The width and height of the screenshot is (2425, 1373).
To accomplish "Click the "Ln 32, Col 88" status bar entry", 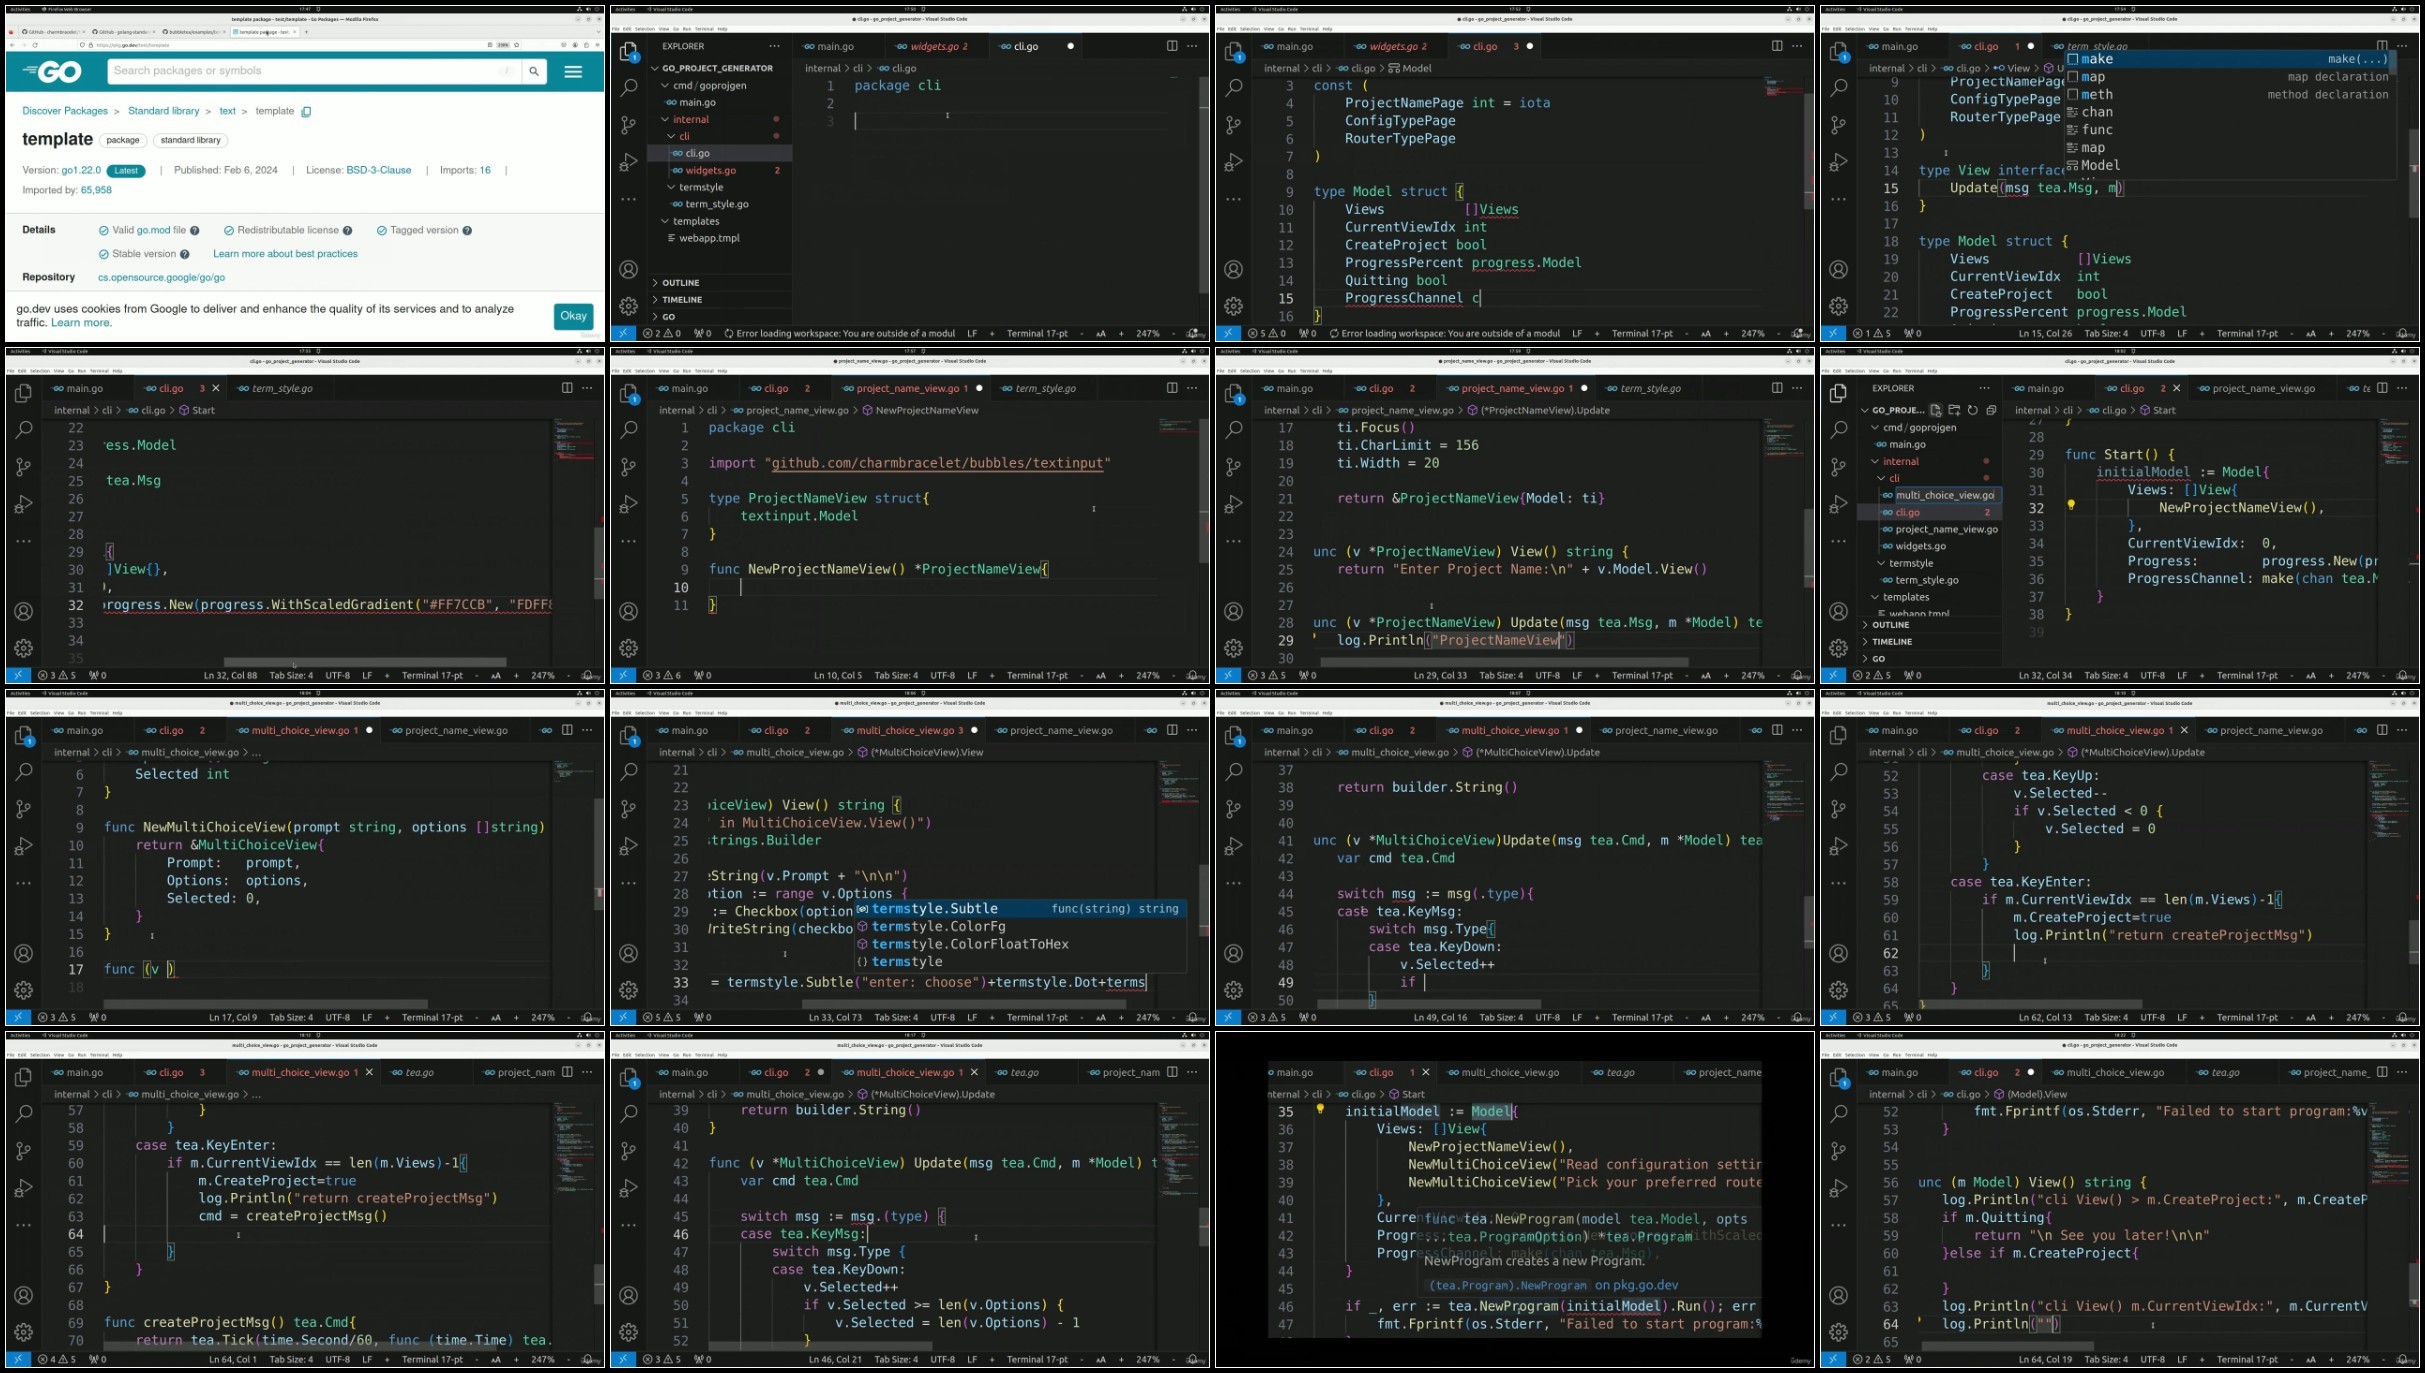I will [x=230, y=676].
